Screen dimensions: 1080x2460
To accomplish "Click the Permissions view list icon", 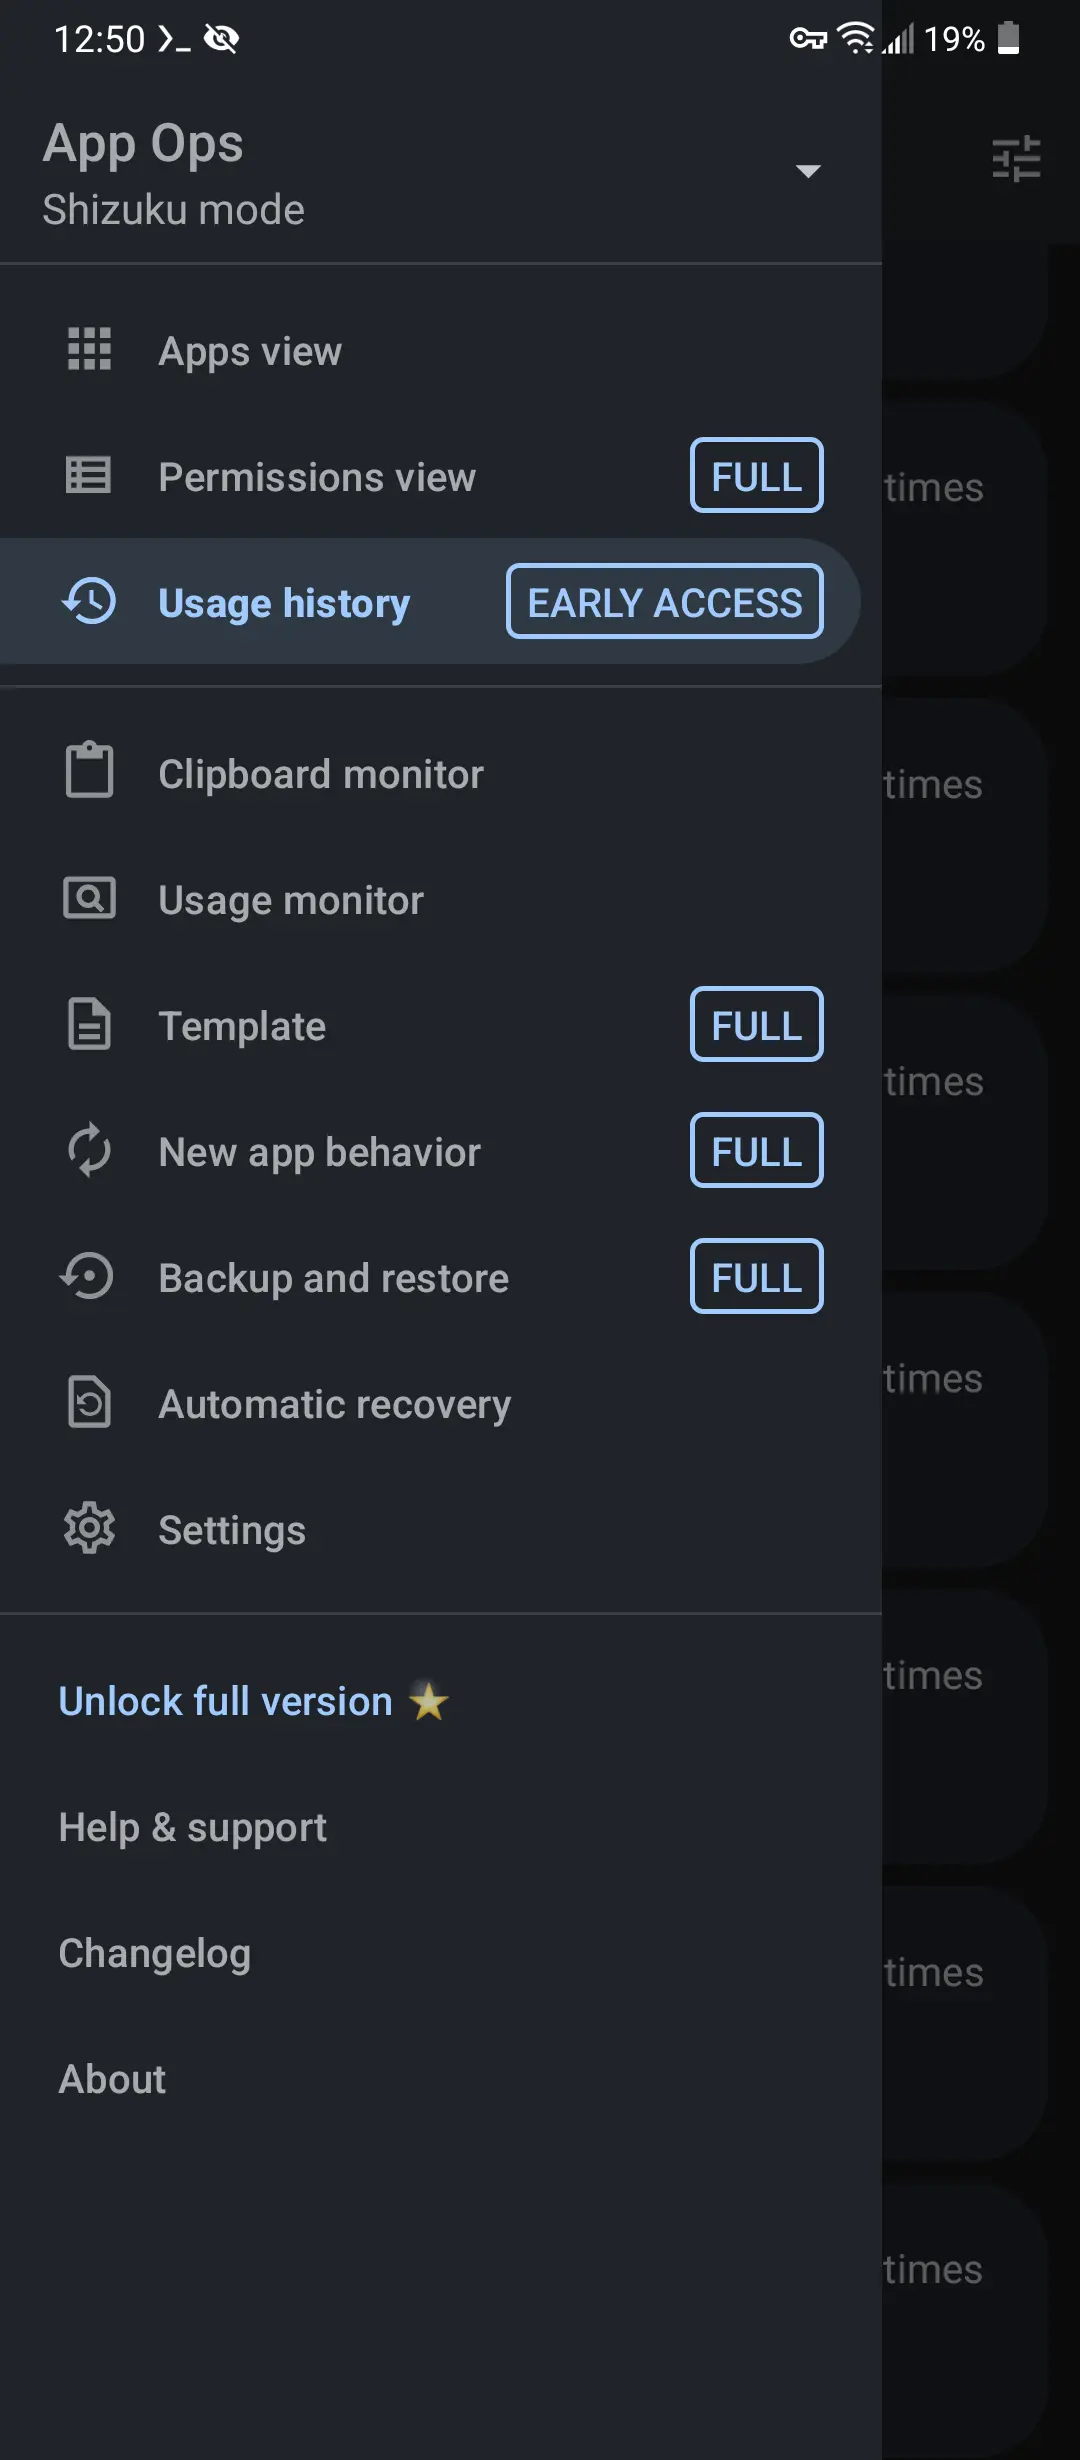I will point(88,475).
